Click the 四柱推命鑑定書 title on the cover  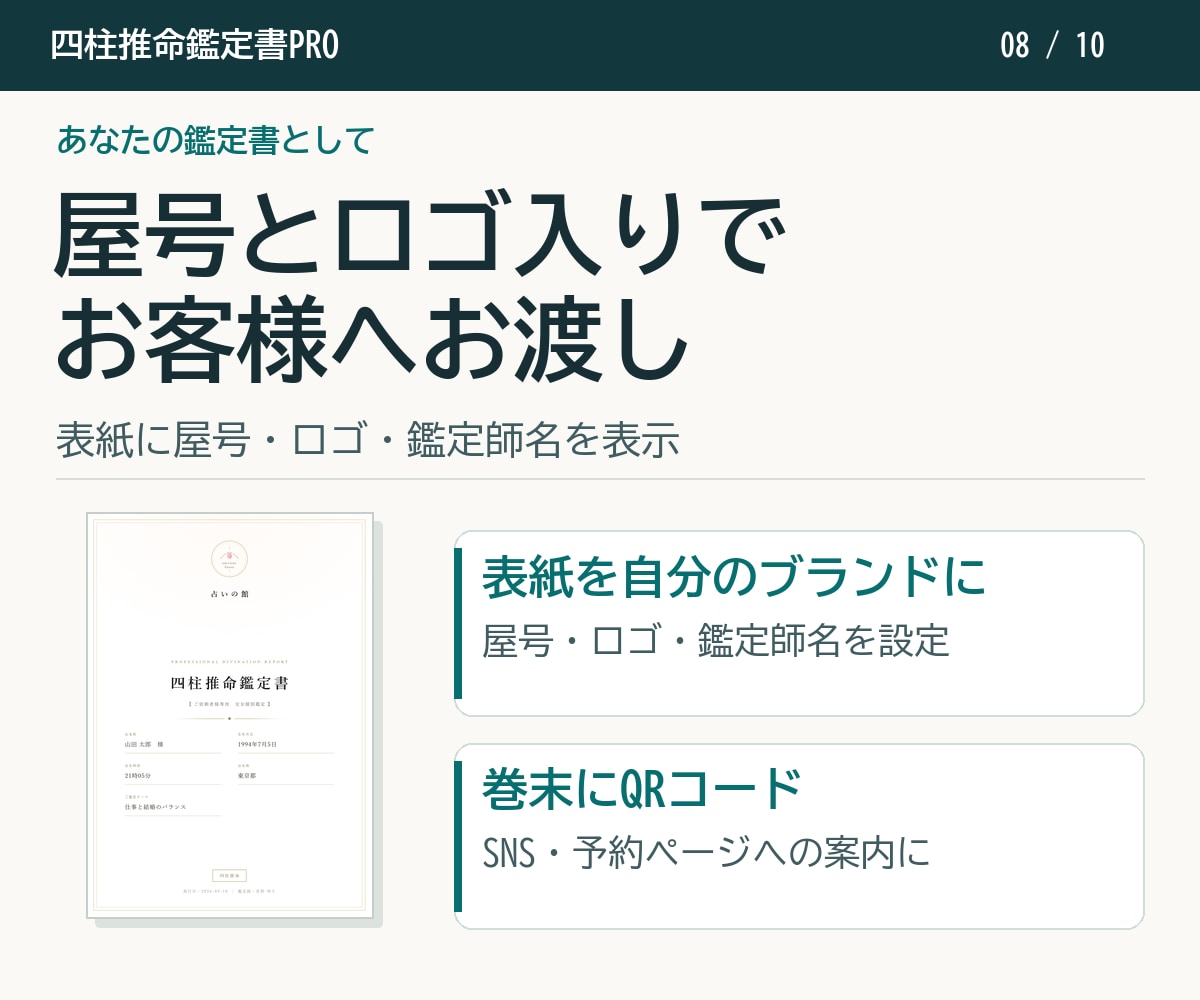230,684
